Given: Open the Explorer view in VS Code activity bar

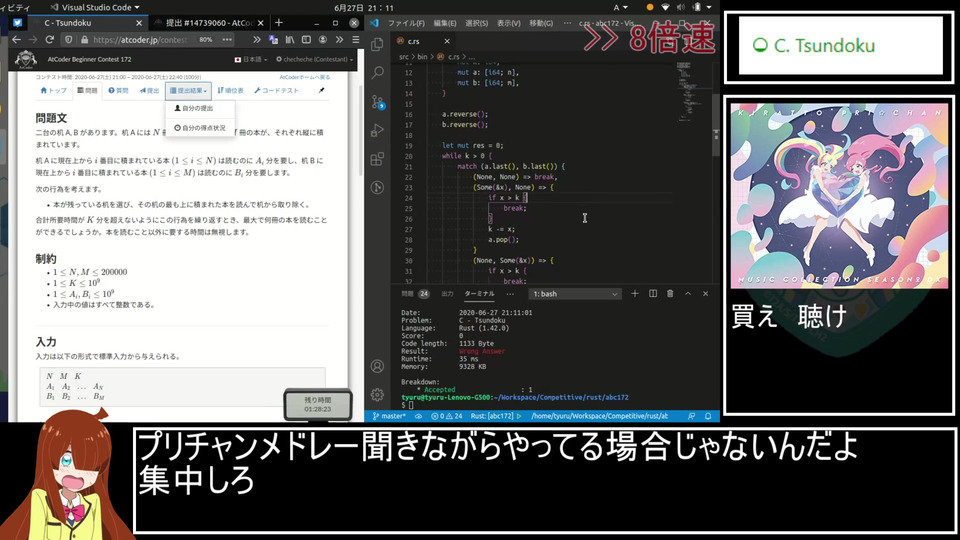Looking at the screenshot, I should pyautogui.click(x=377, y=44).
